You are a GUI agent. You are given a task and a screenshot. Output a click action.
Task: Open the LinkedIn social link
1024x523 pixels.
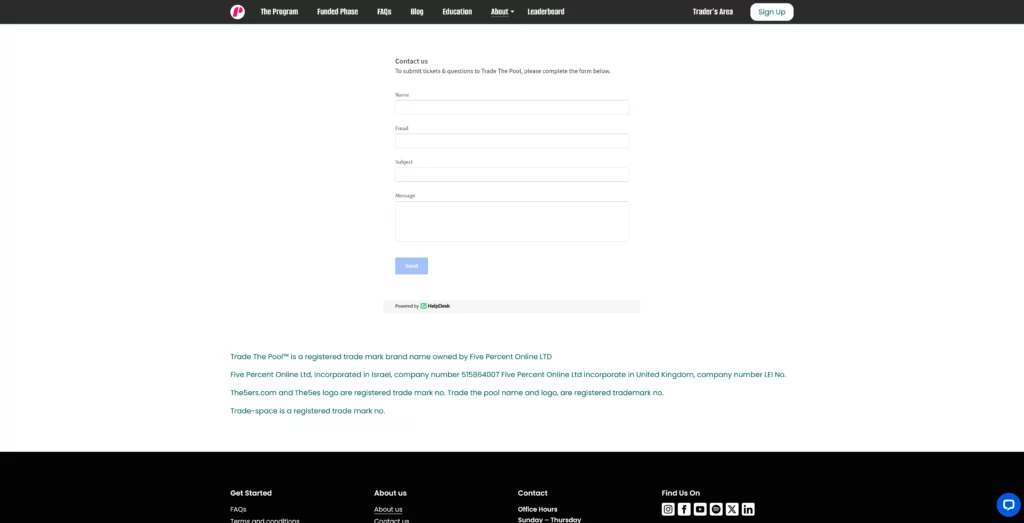pyautogui.click(x=748, y=509)
